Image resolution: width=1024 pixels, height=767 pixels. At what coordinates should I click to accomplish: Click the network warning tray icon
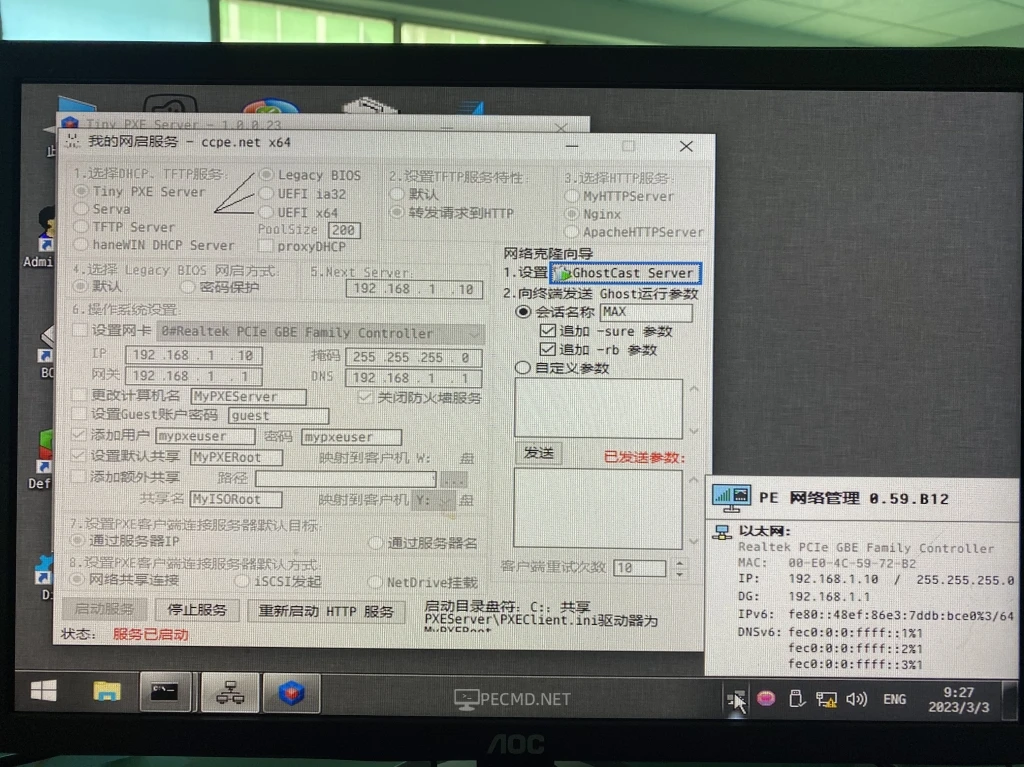pyautogui.click(x=826, y=700)
